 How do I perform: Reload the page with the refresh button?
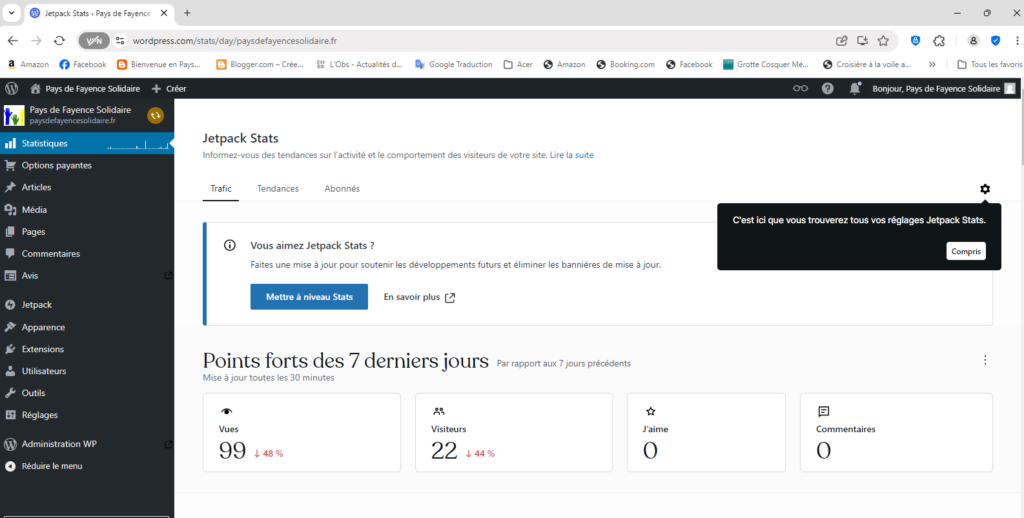[59, 41]
